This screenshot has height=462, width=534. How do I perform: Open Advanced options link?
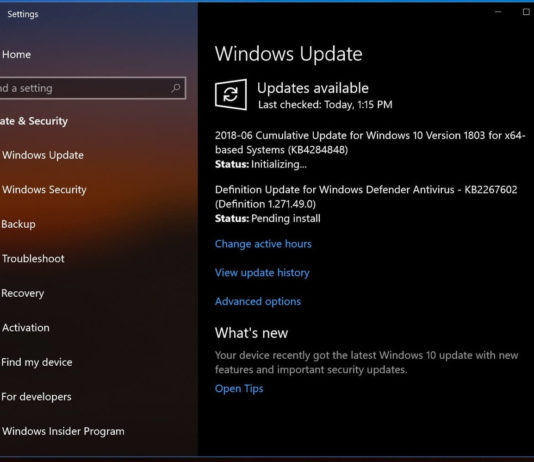click(x=258, y=301)
